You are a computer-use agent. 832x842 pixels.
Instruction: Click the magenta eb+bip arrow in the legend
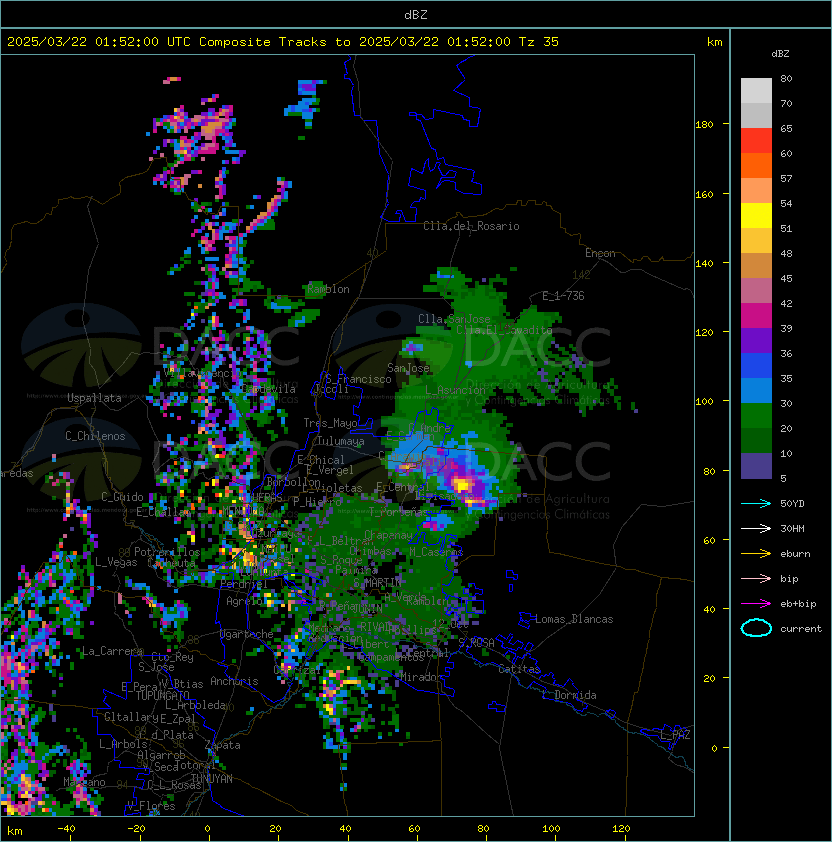[x=756, y=604]
